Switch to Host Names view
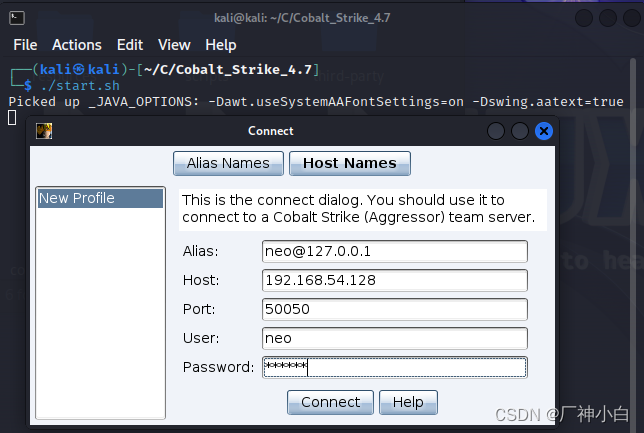This screenshot has width=644, height=433. pos(350,163)
